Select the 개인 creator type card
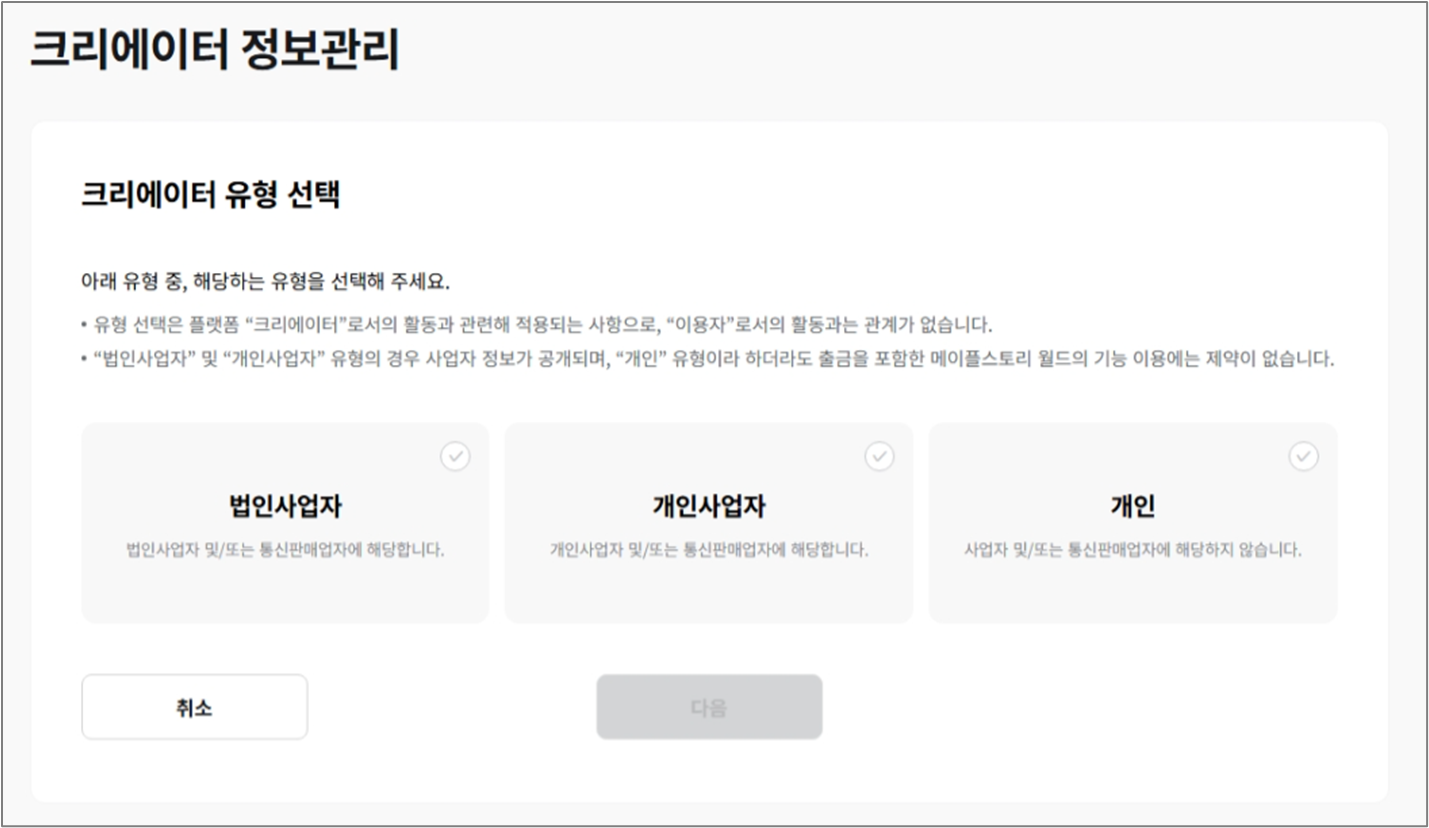This screenshot has height=828, width=1429. point(1133,522)
